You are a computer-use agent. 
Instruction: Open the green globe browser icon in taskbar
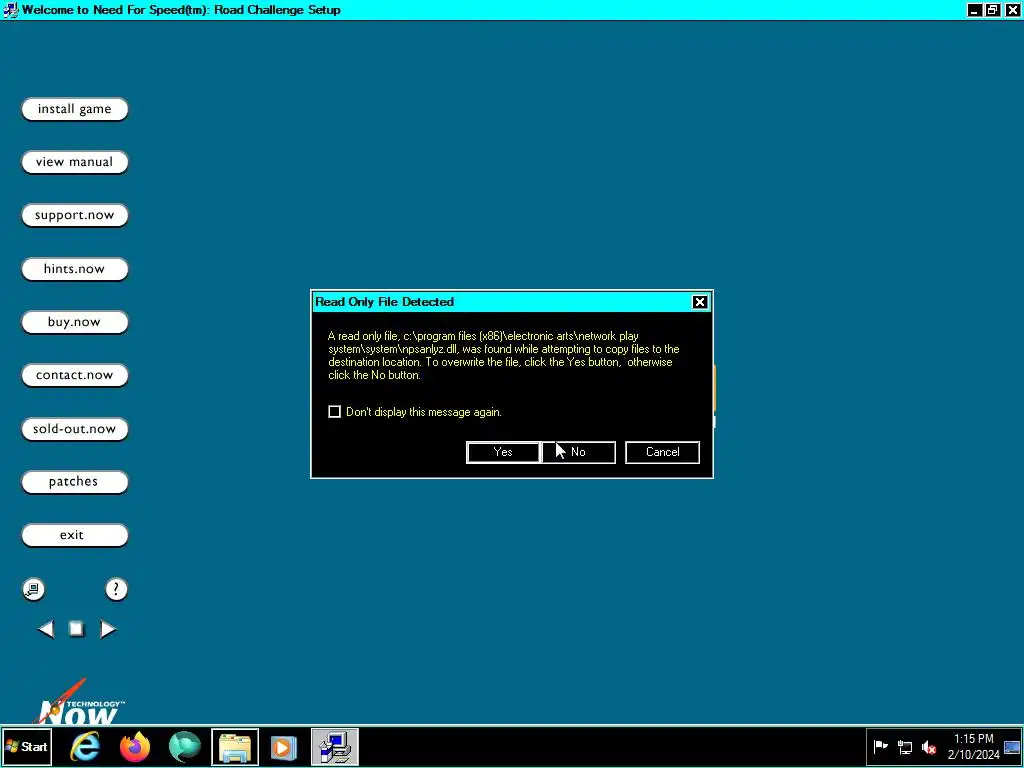pyautogui.click(x=185, y=746)
